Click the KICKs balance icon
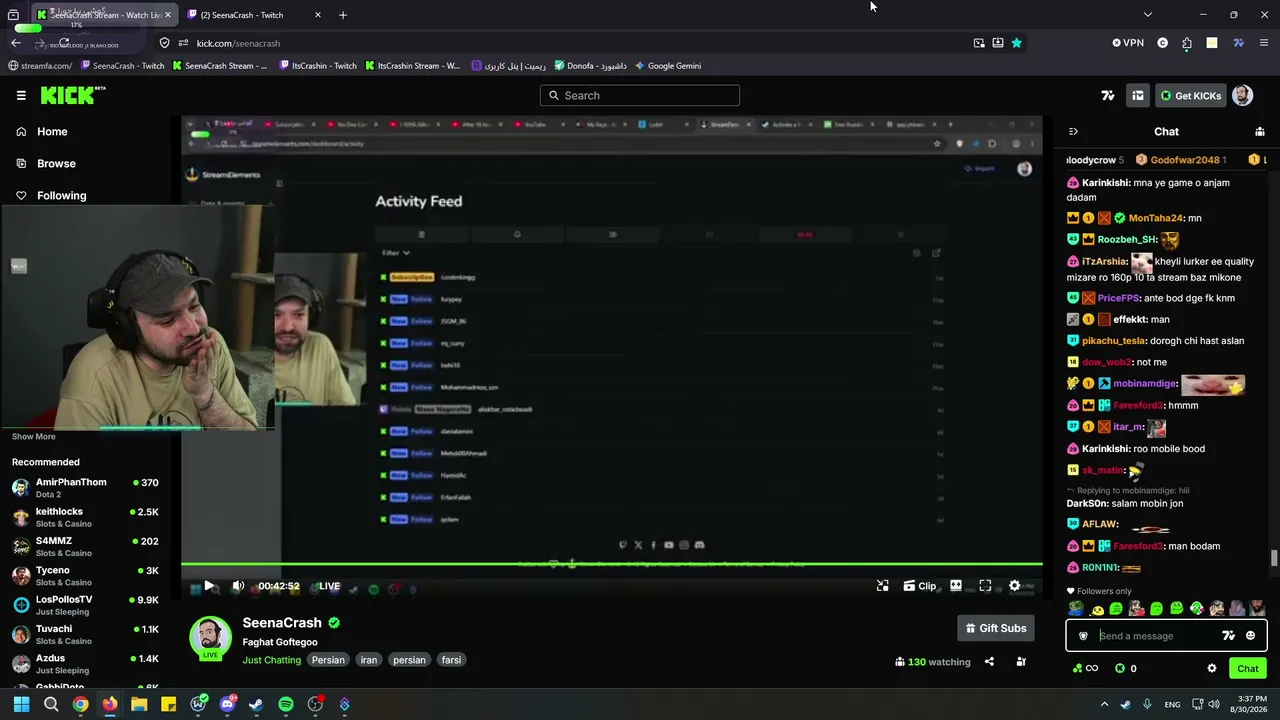The width and height of the screenshot is (1280, 720). [1120, 668]
